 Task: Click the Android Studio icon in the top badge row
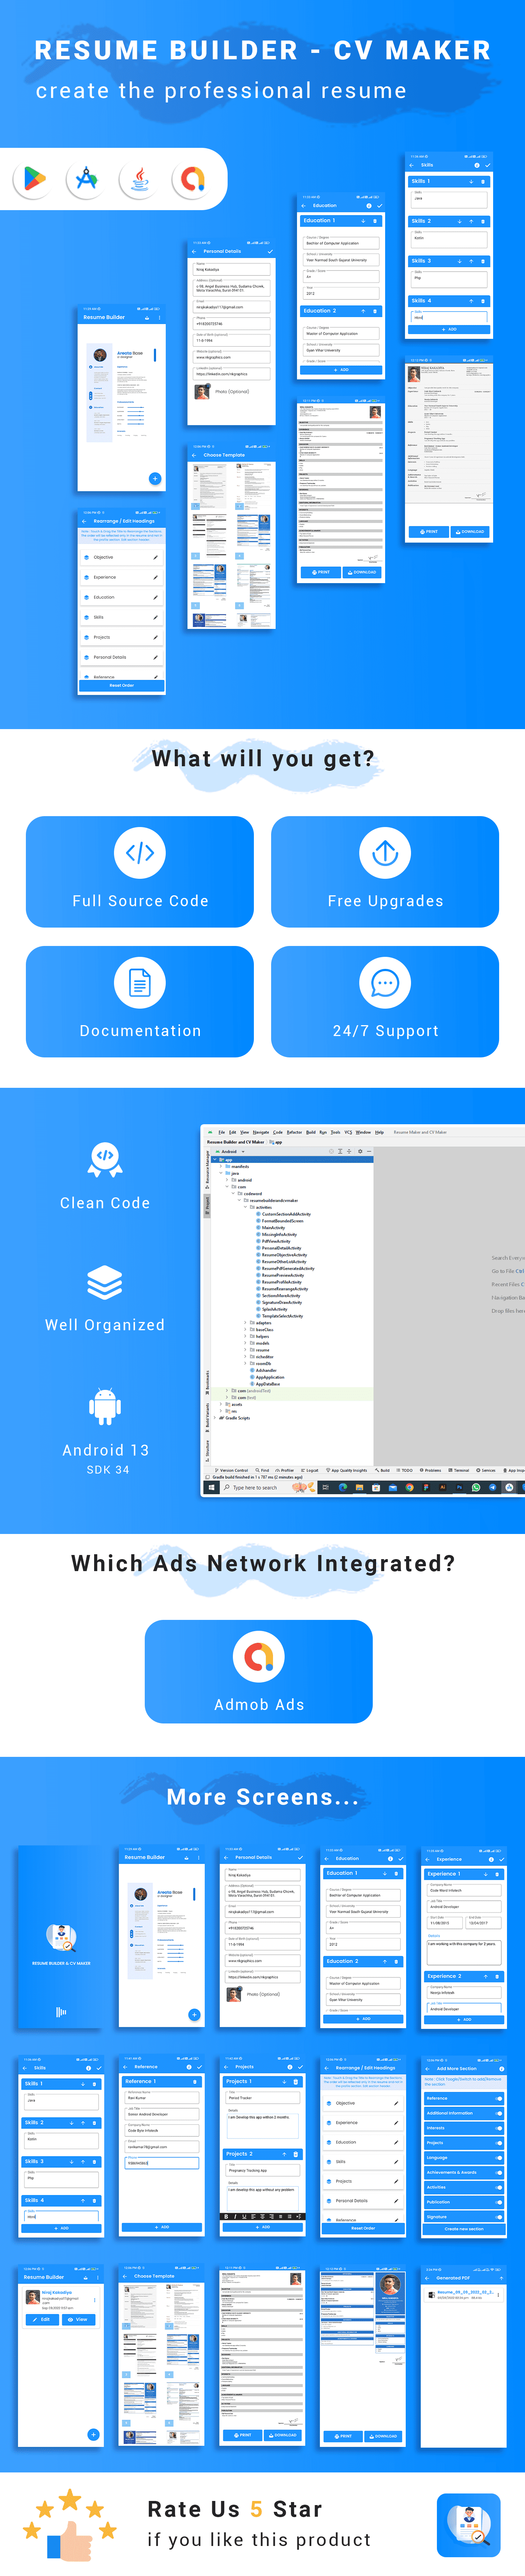click(87, 179)
